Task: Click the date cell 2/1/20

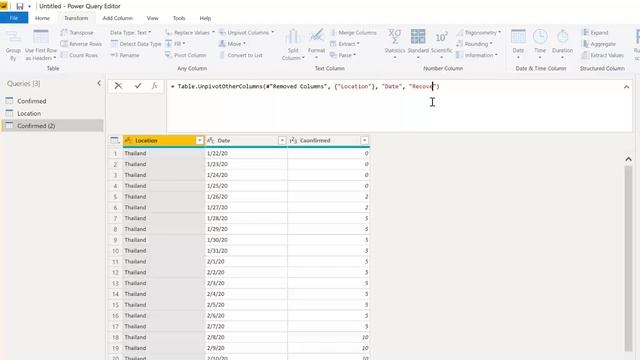Action: (x=246, y=261)
